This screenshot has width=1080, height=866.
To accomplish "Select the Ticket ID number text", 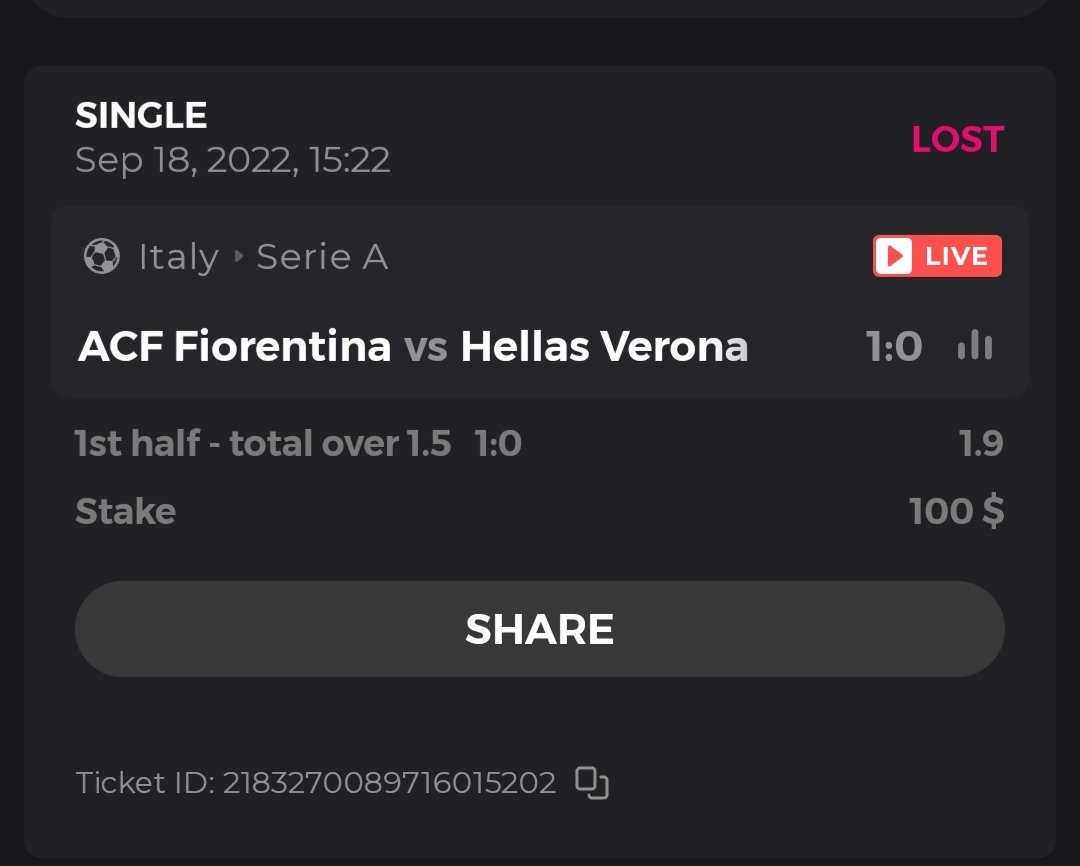I will point(389,783).
